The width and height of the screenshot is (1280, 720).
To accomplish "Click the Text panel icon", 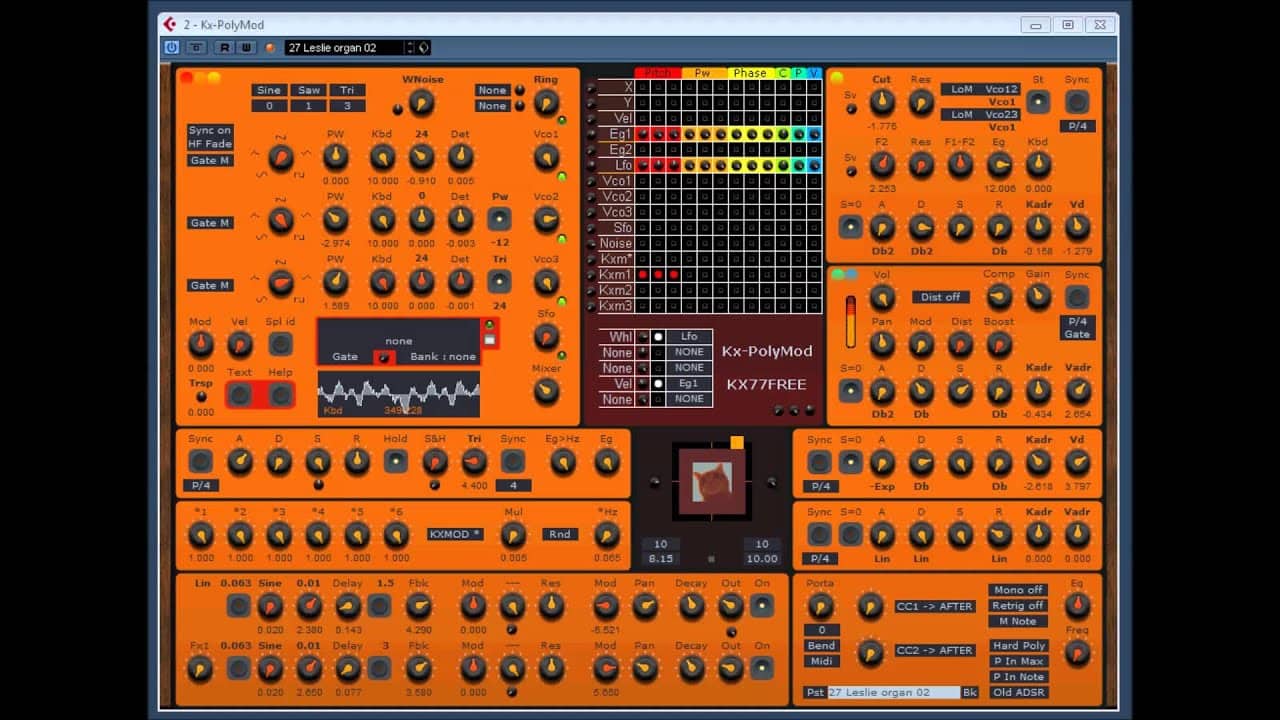I will tap(240, 394).
